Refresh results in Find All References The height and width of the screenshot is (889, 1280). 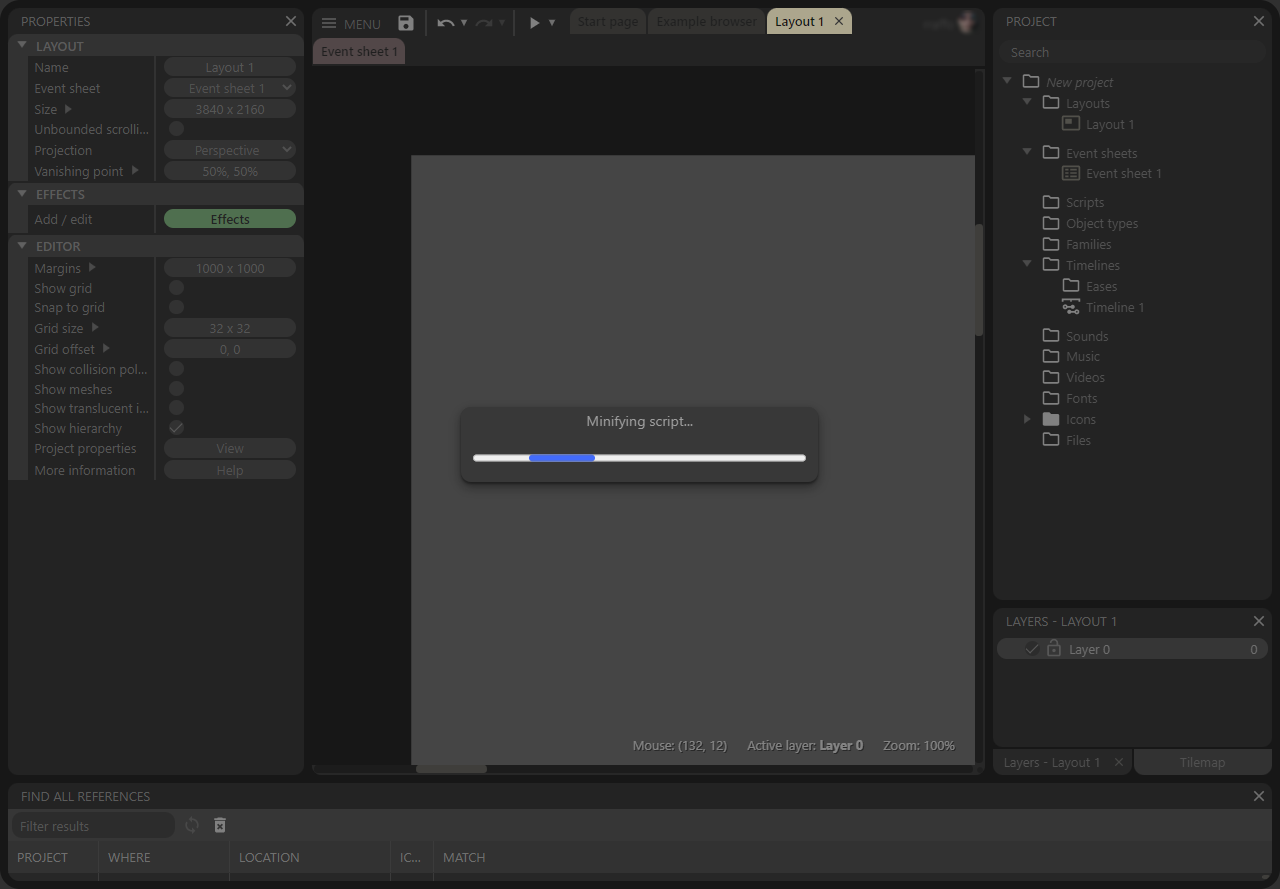(x=192, y=825)
